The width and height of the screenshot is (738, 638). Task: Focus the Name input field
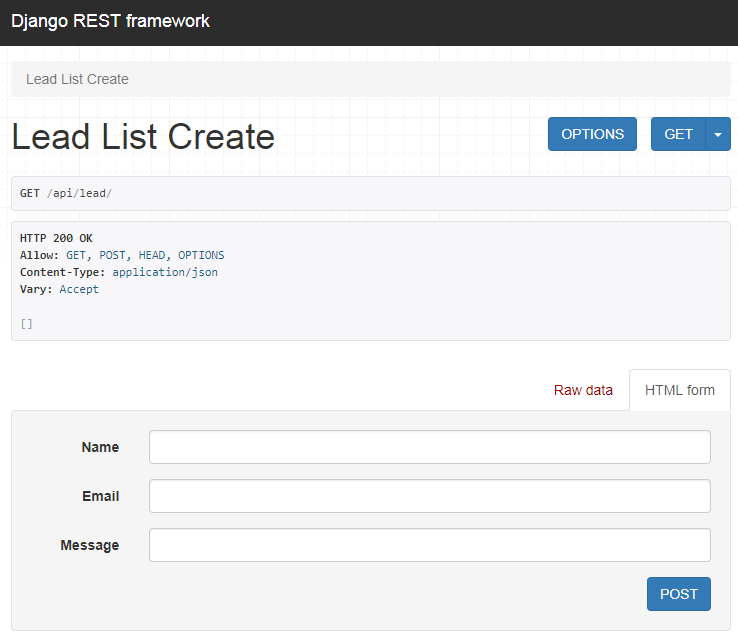pos(429,447)
